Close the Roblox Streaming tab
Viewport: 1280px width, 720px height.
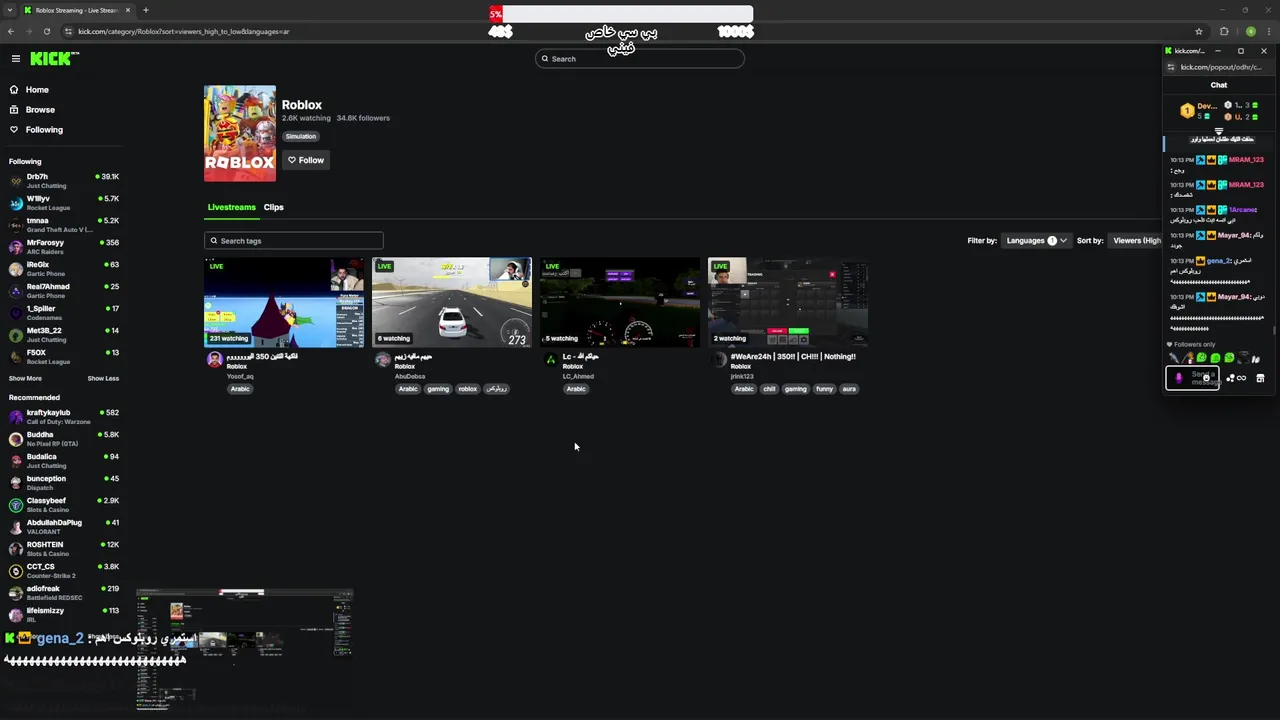(128, 10)
